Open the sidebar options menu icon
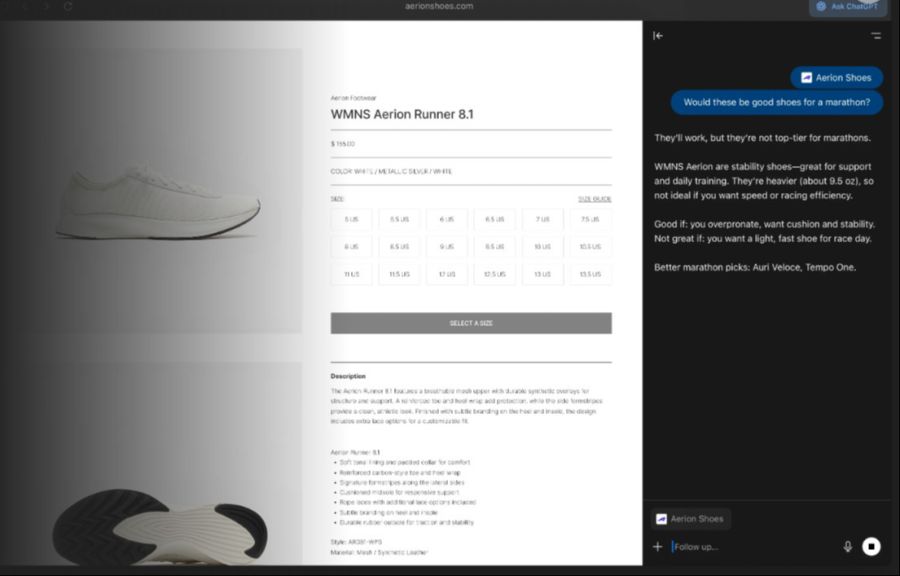900x576 pixels. pyautogui.click(x=875, y=36)
